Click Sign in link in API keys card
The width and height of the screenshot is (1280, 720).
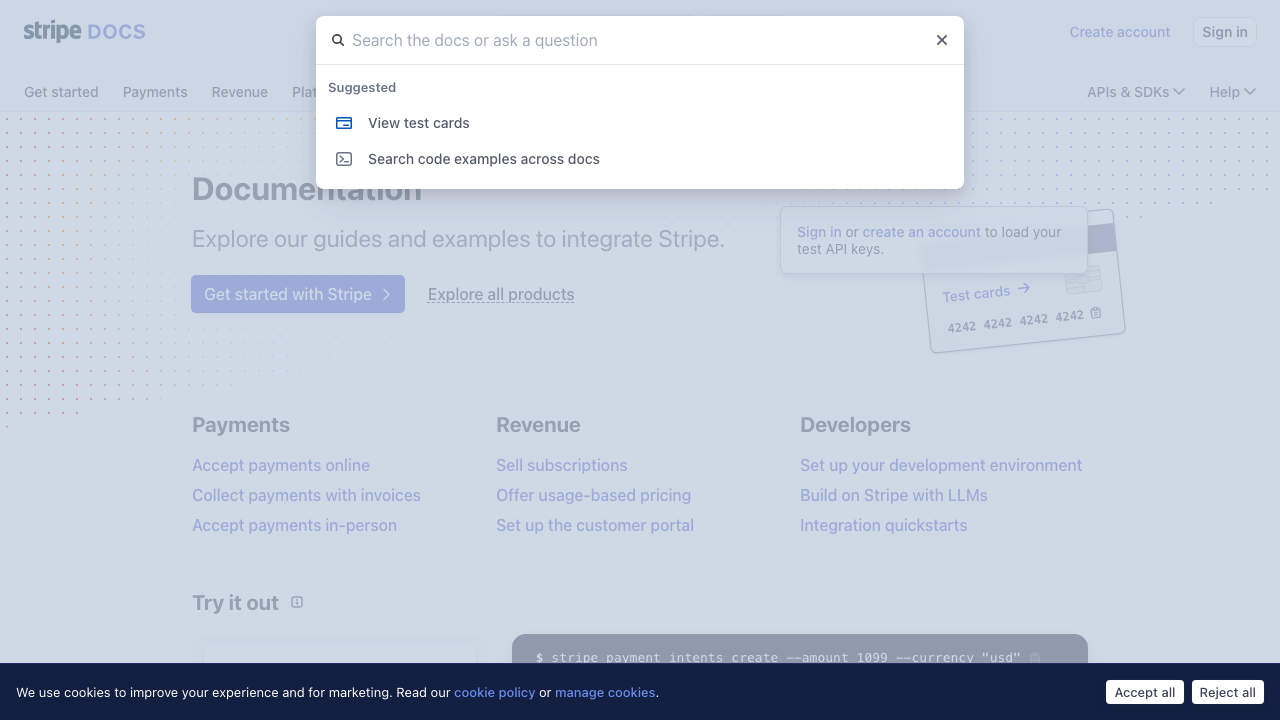(819, 232)
